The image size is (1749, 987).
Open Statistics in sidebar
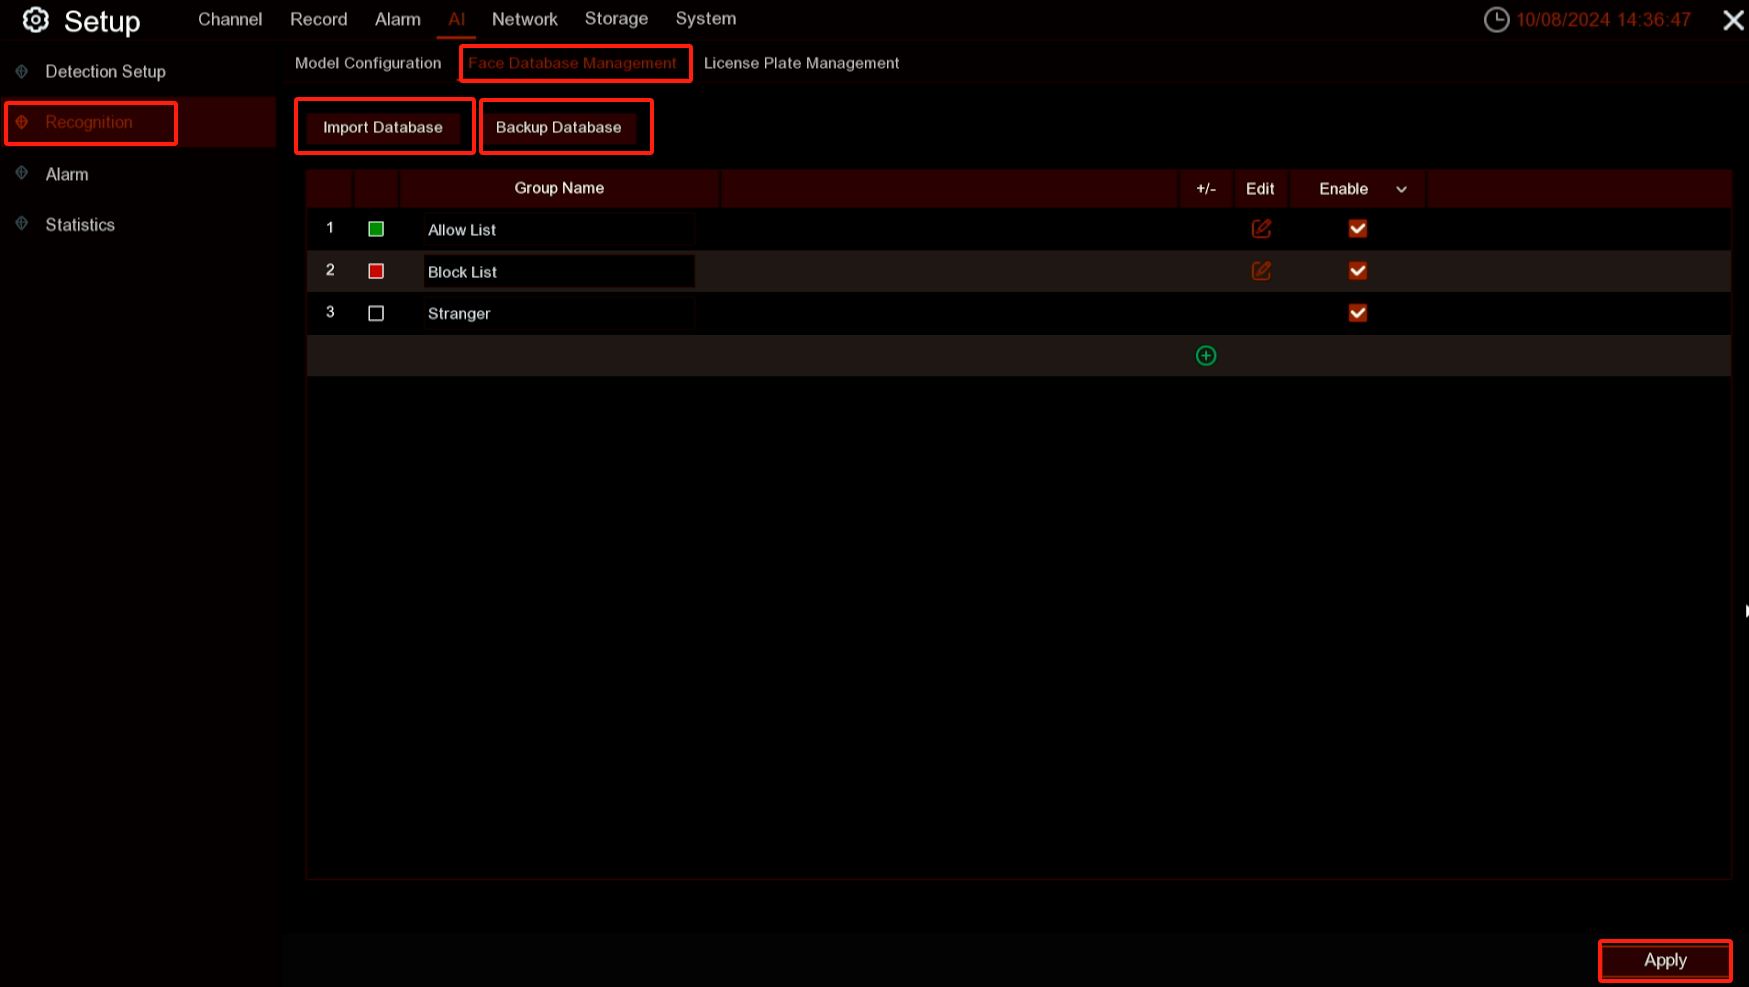click(x=80, y=225)
